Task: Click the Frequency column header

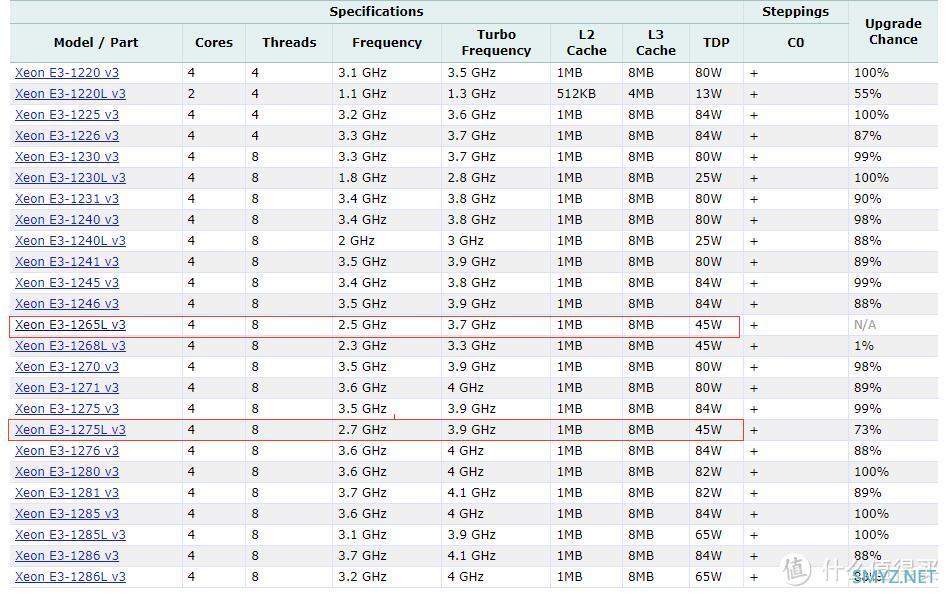Action: 387,42
